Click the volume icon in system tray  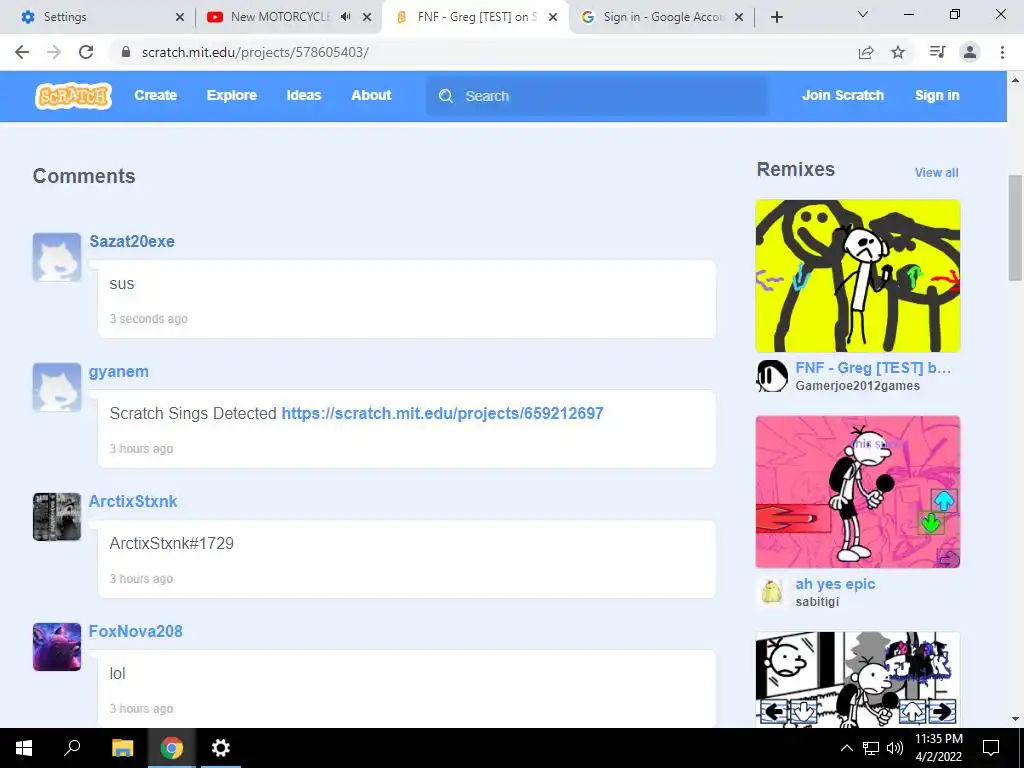pos(895,748)
